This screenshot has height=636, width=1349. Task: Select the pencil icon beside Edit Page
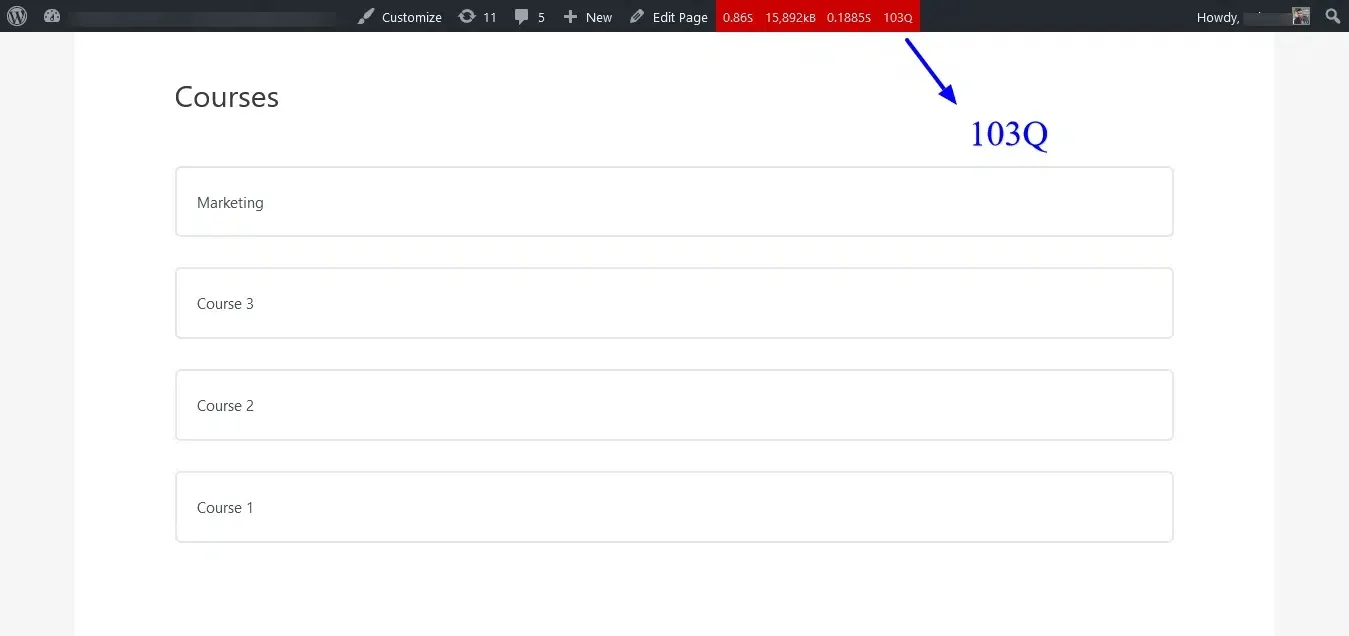(x=635, y=16)
